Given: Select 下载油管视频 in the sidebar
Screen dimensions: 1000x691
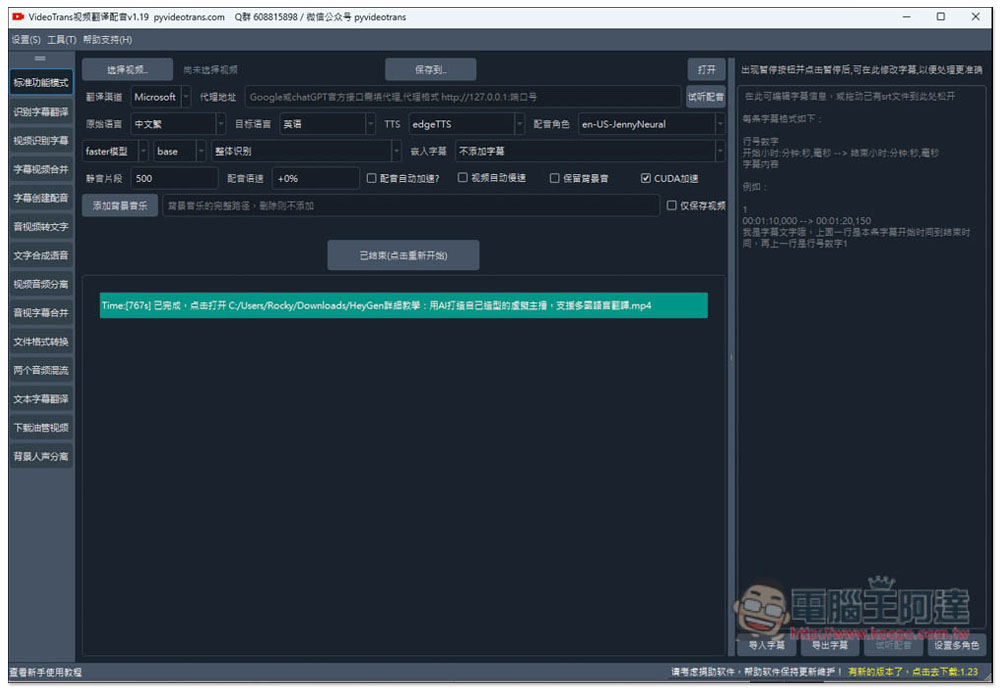Looking at the screenshot, I should pos(41,427).
